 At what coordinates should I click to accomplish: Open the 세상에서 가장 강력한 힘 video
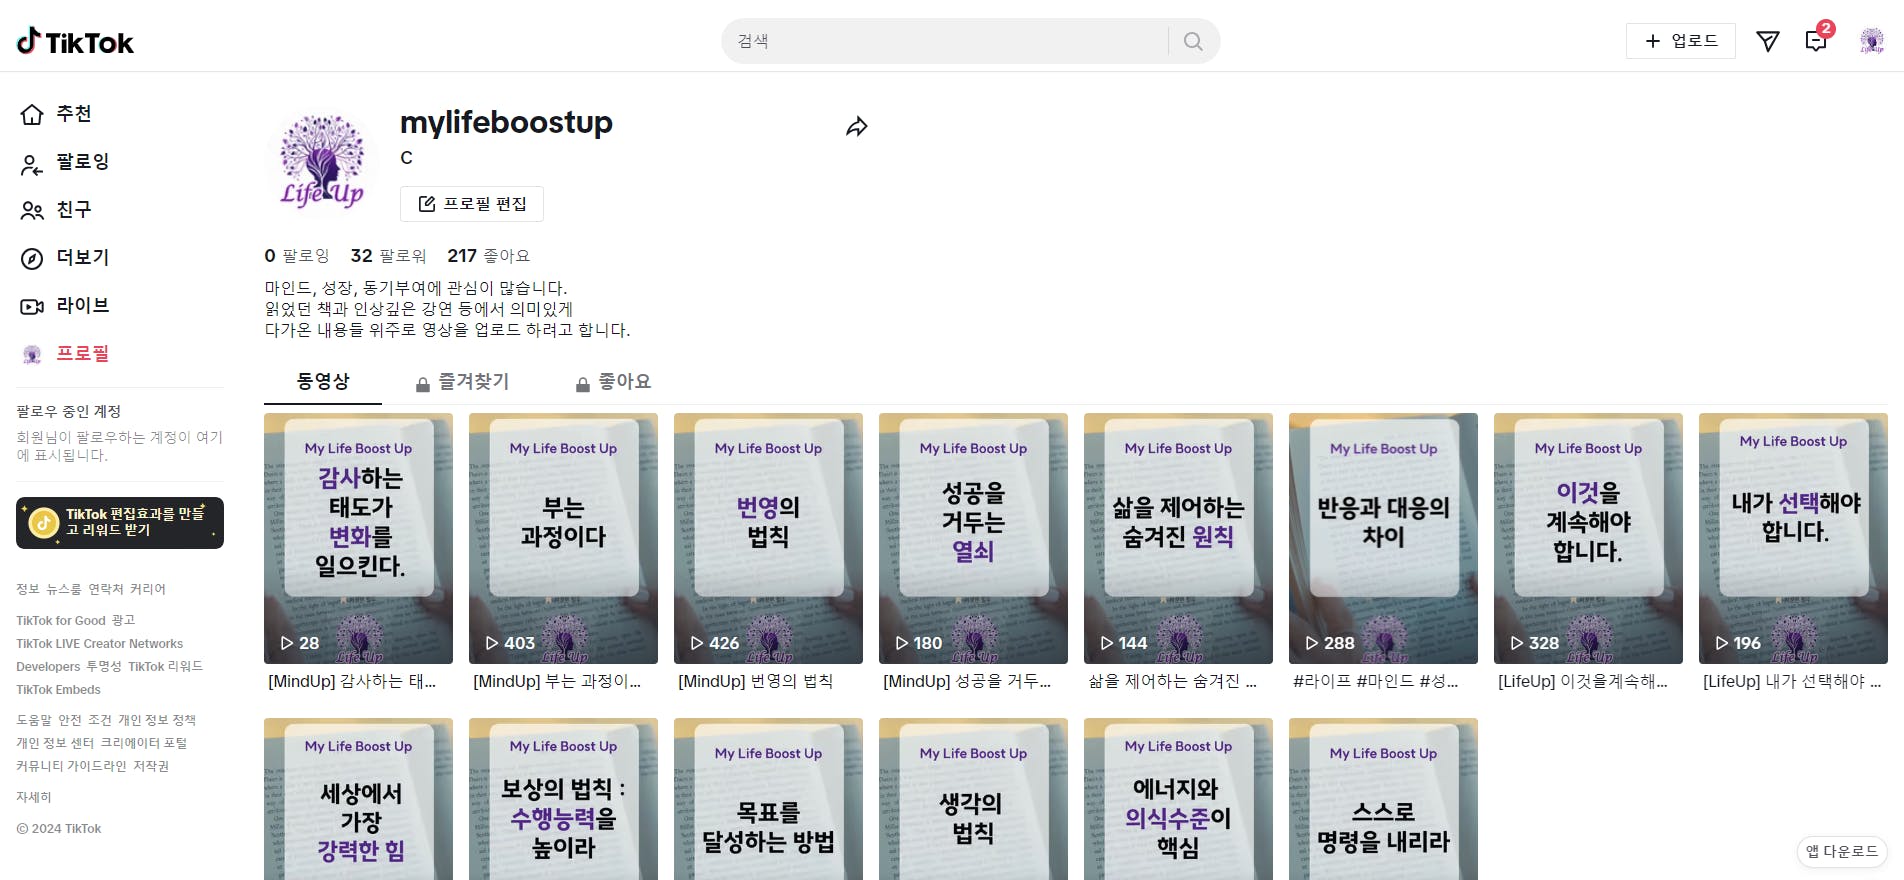point(358,799)
